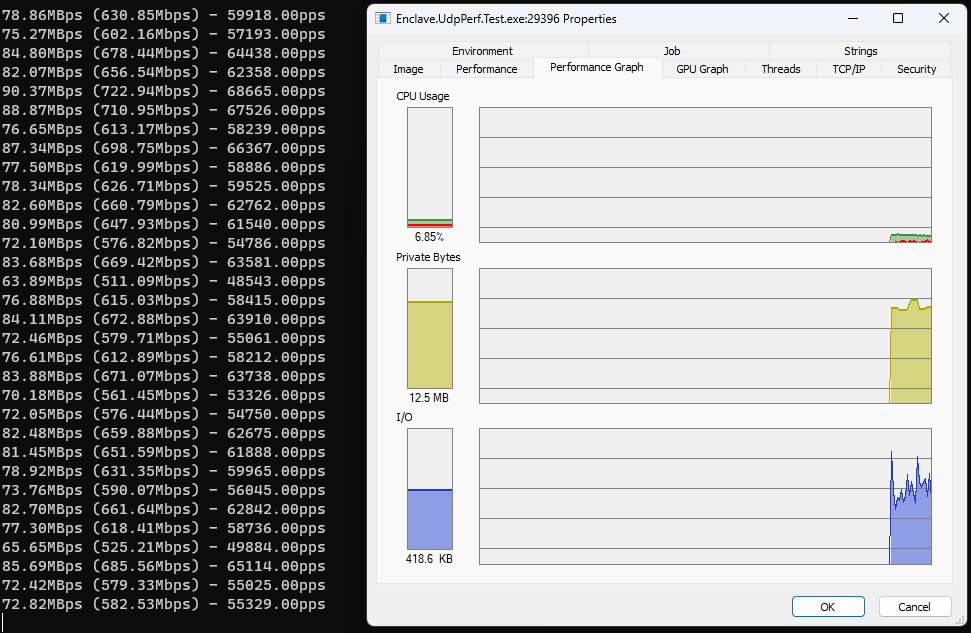Open the TCP/IP tab
Viewport: 971px width, 633px height.
848,69
